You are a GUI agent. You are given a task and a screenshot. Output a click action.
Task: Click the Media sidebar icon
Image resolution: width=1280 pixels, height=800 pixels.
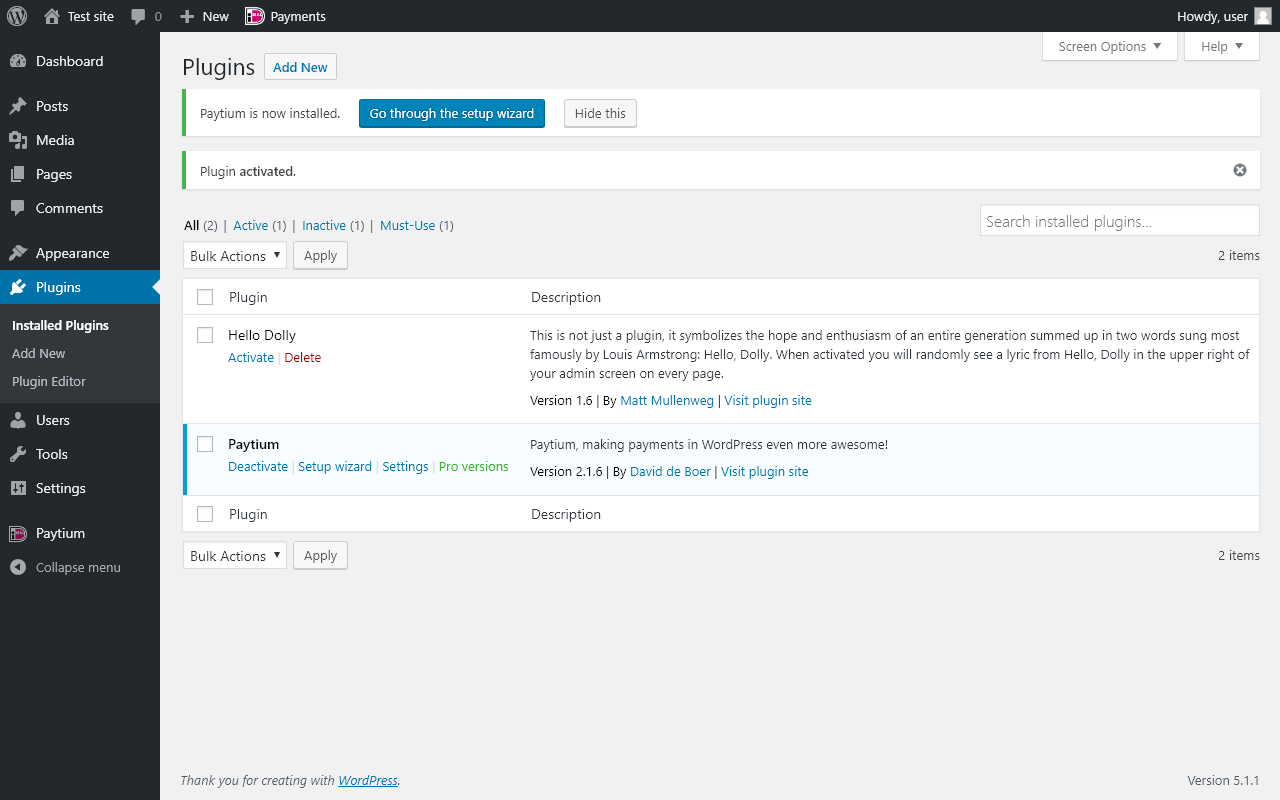tap(18, 140)
